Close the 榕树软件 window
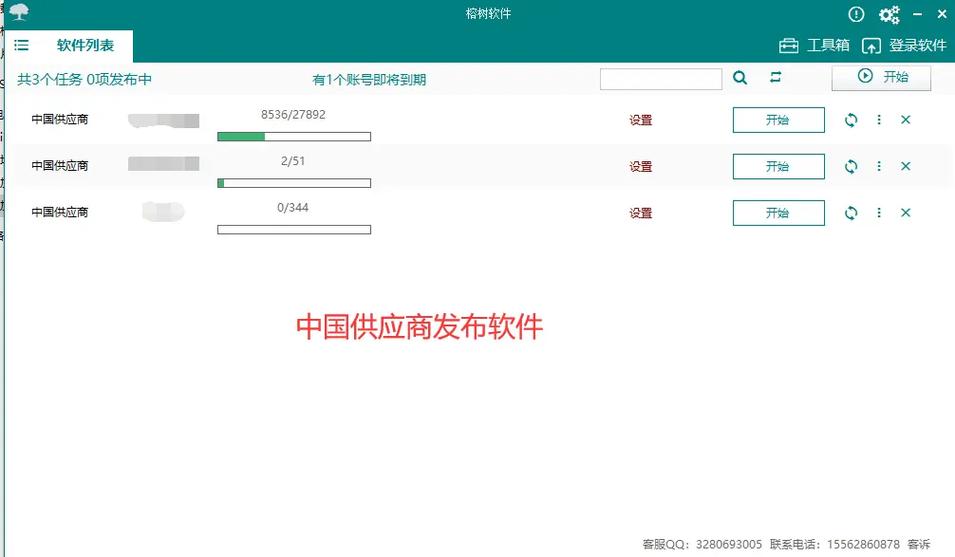 tap(942, 13)
